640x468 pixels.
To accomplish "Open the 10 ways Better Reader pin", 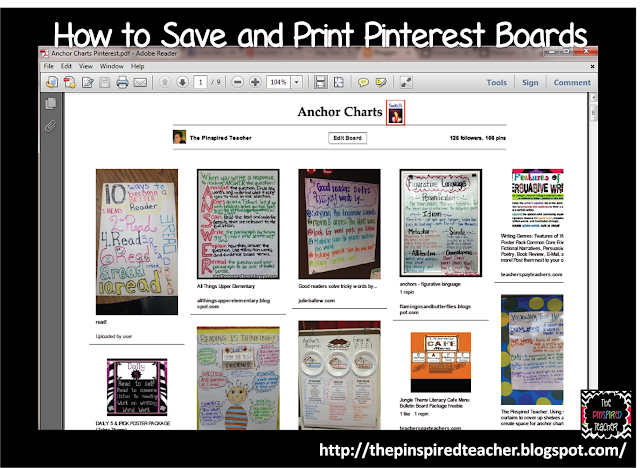I will click(x=137, y=242).
